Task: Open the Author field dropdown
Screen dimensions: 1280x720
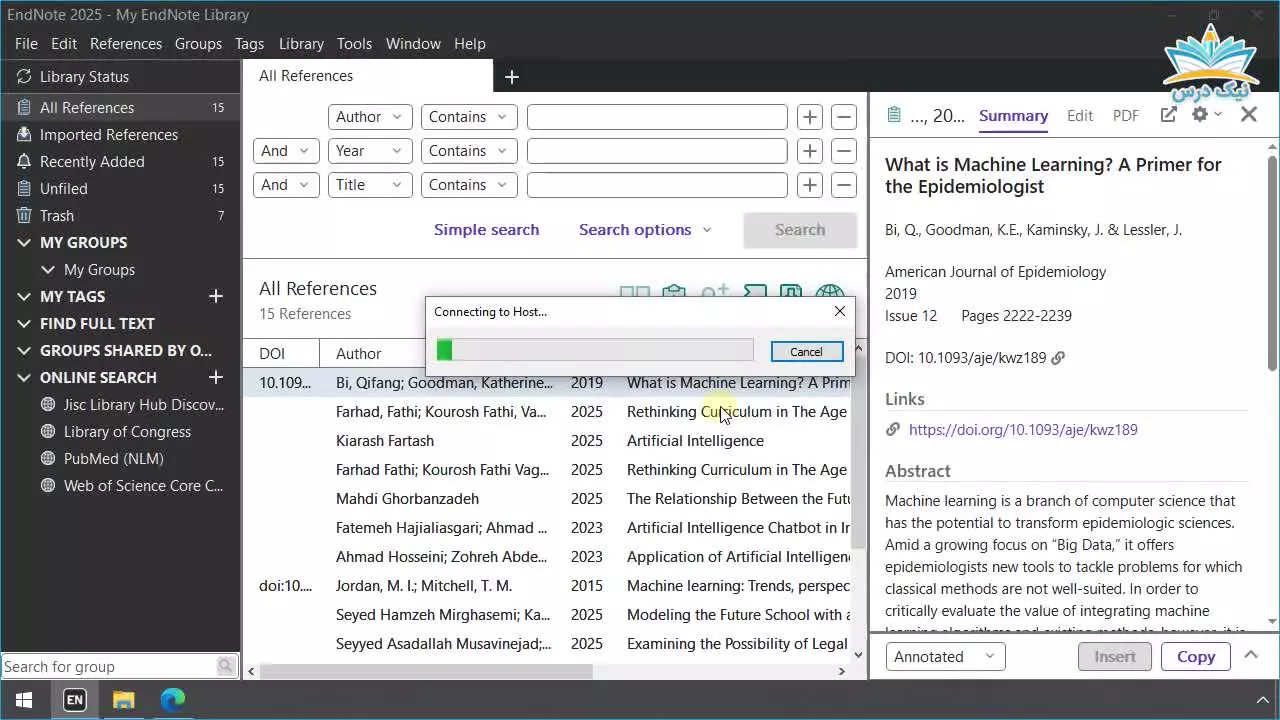Action: point(370,117)
